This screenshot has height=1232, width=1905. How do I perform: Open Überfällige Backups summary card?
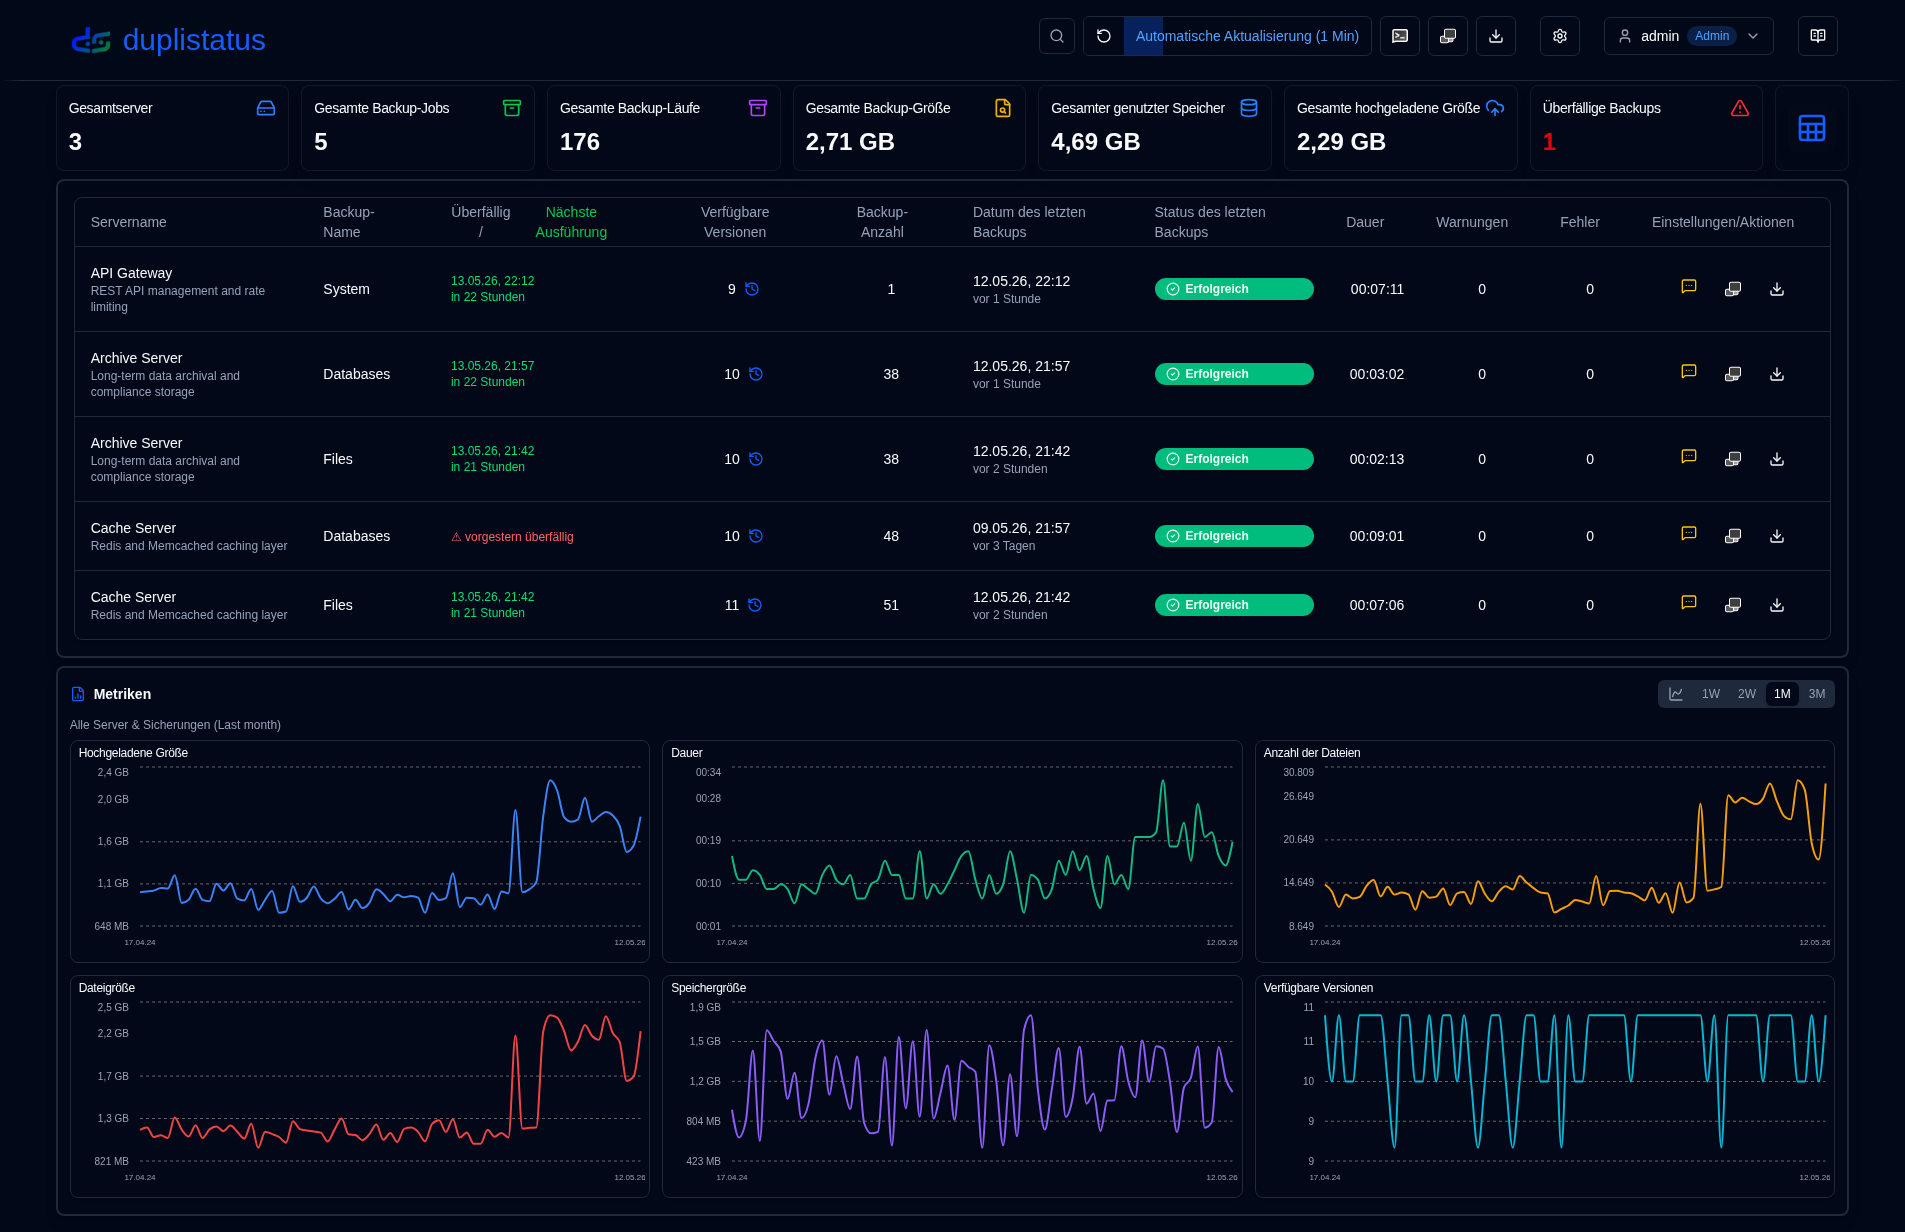[x=1646, y=128]
